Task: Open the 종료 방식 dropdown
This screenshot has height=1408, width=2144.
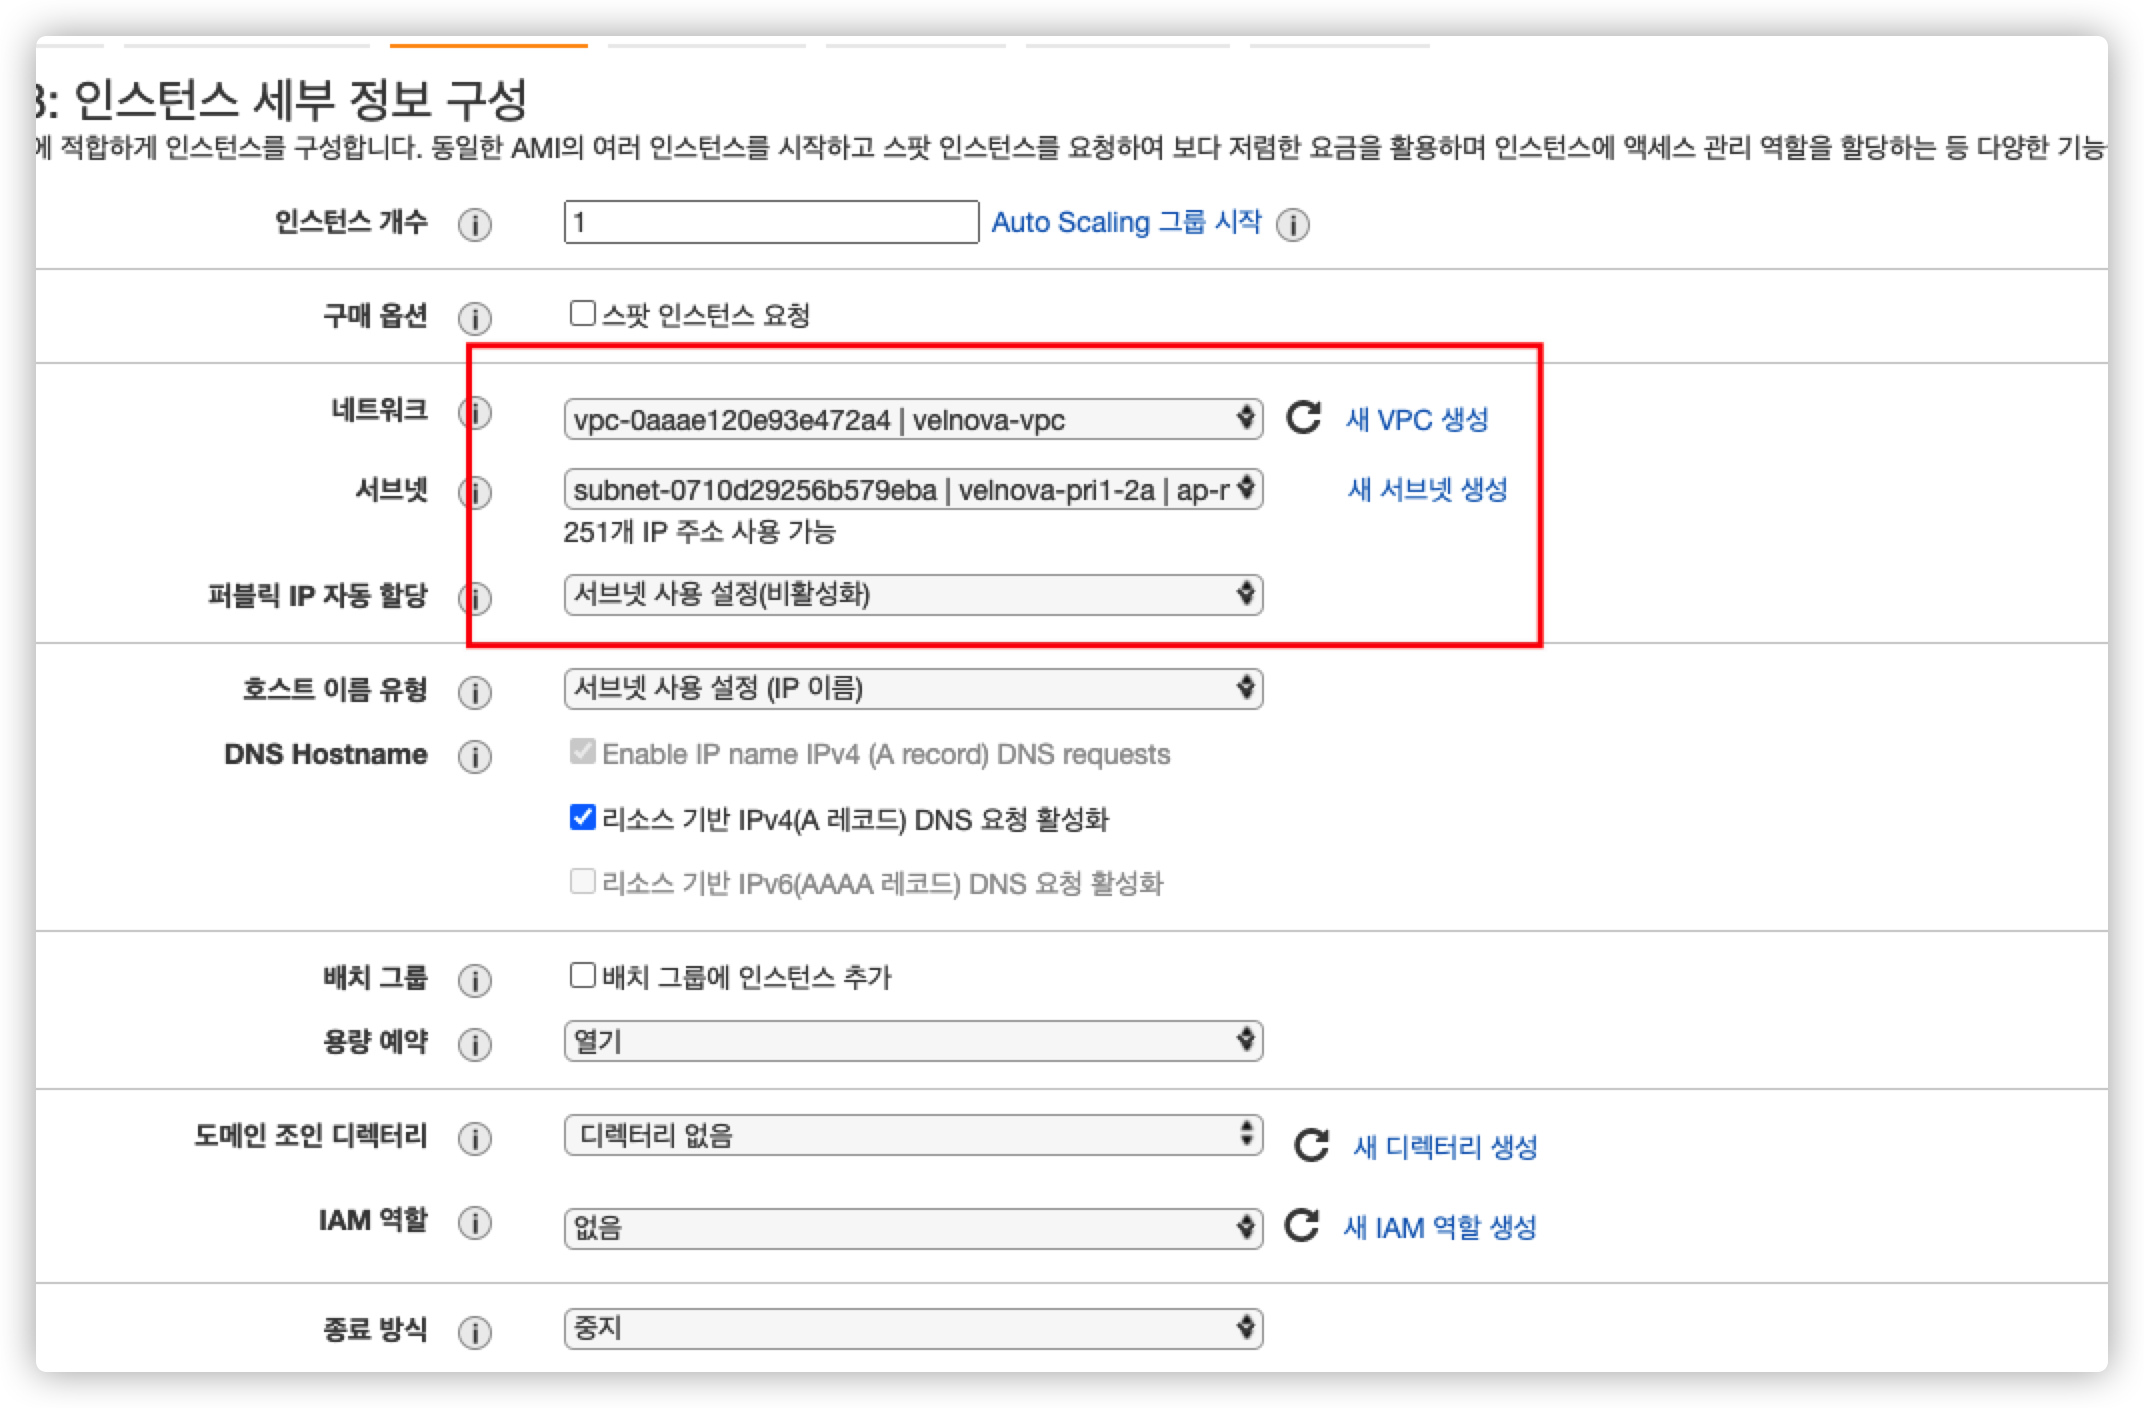Action: pos(912,1329)
